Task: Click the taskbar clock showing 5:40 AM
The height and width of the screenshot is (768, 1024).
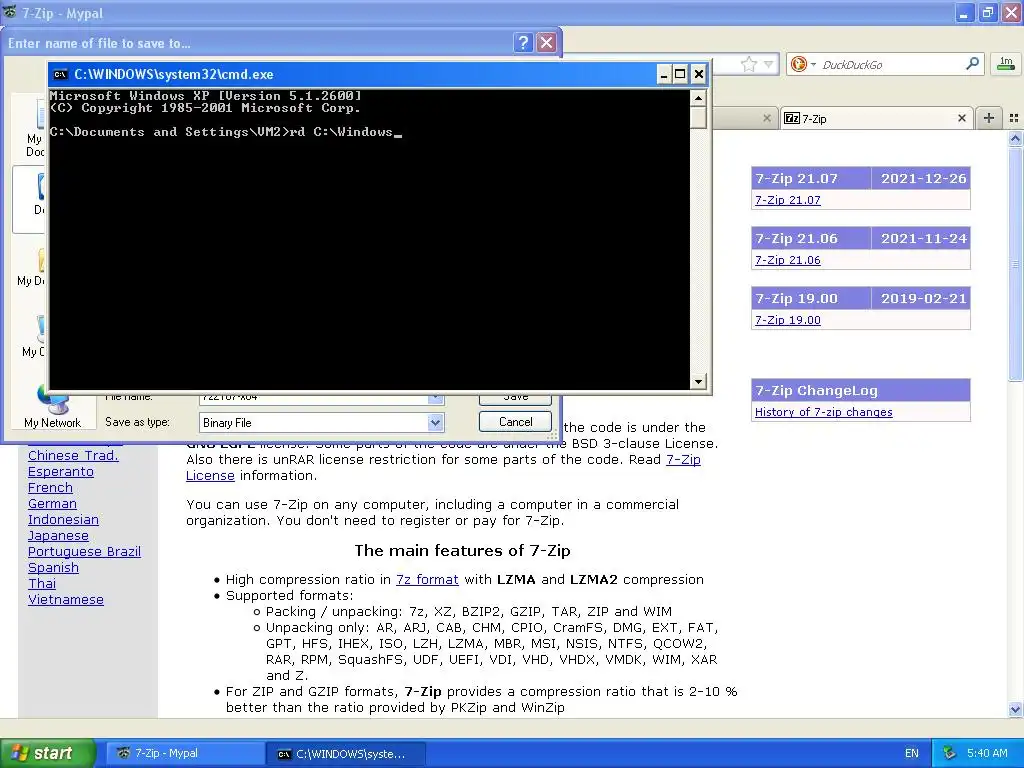Action: pos(987,753)
